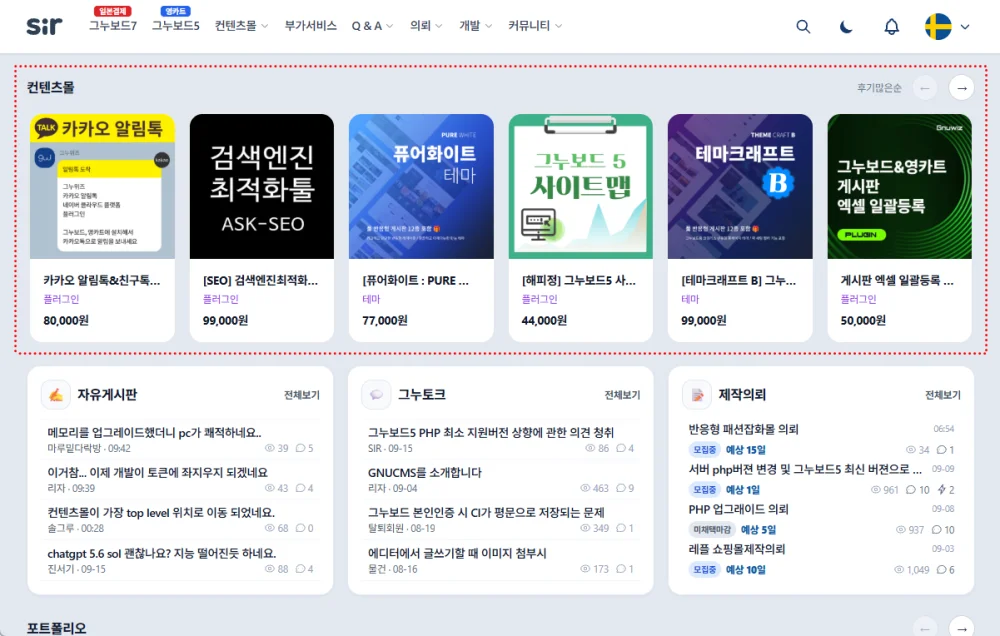Open request 반응형 패션잡화몰 의뢰
Image resolution: width=1000 pixels, height=636 pixels.
click(x=744, y=429)
